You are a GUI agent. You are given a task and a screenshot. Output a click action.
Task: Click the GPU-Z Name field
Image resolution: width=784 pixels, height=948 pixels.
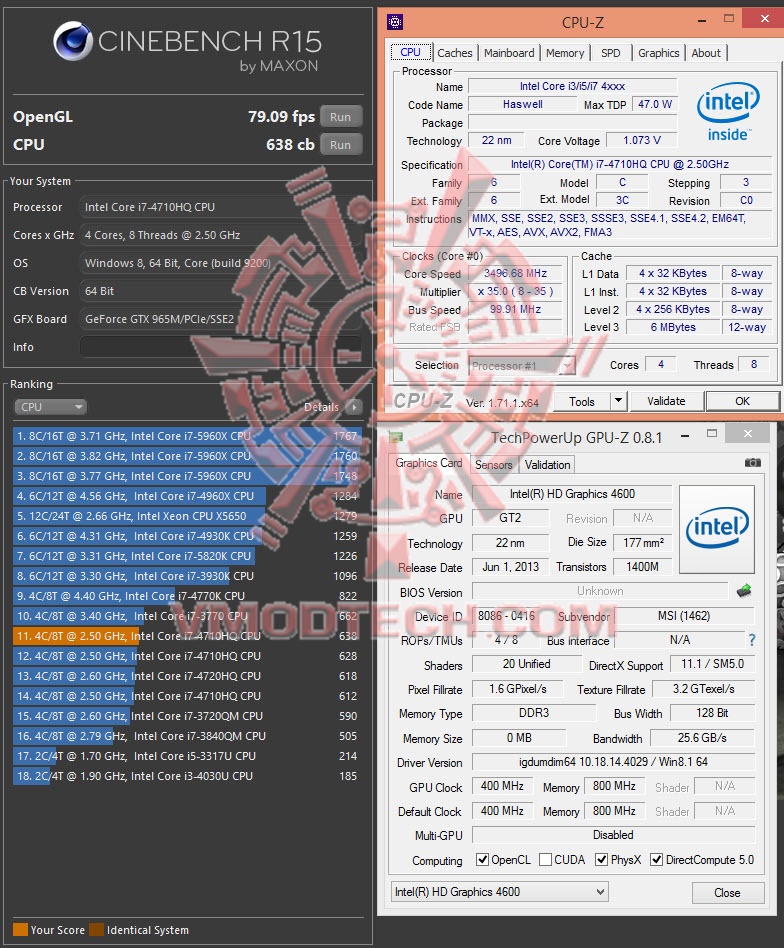572,494
